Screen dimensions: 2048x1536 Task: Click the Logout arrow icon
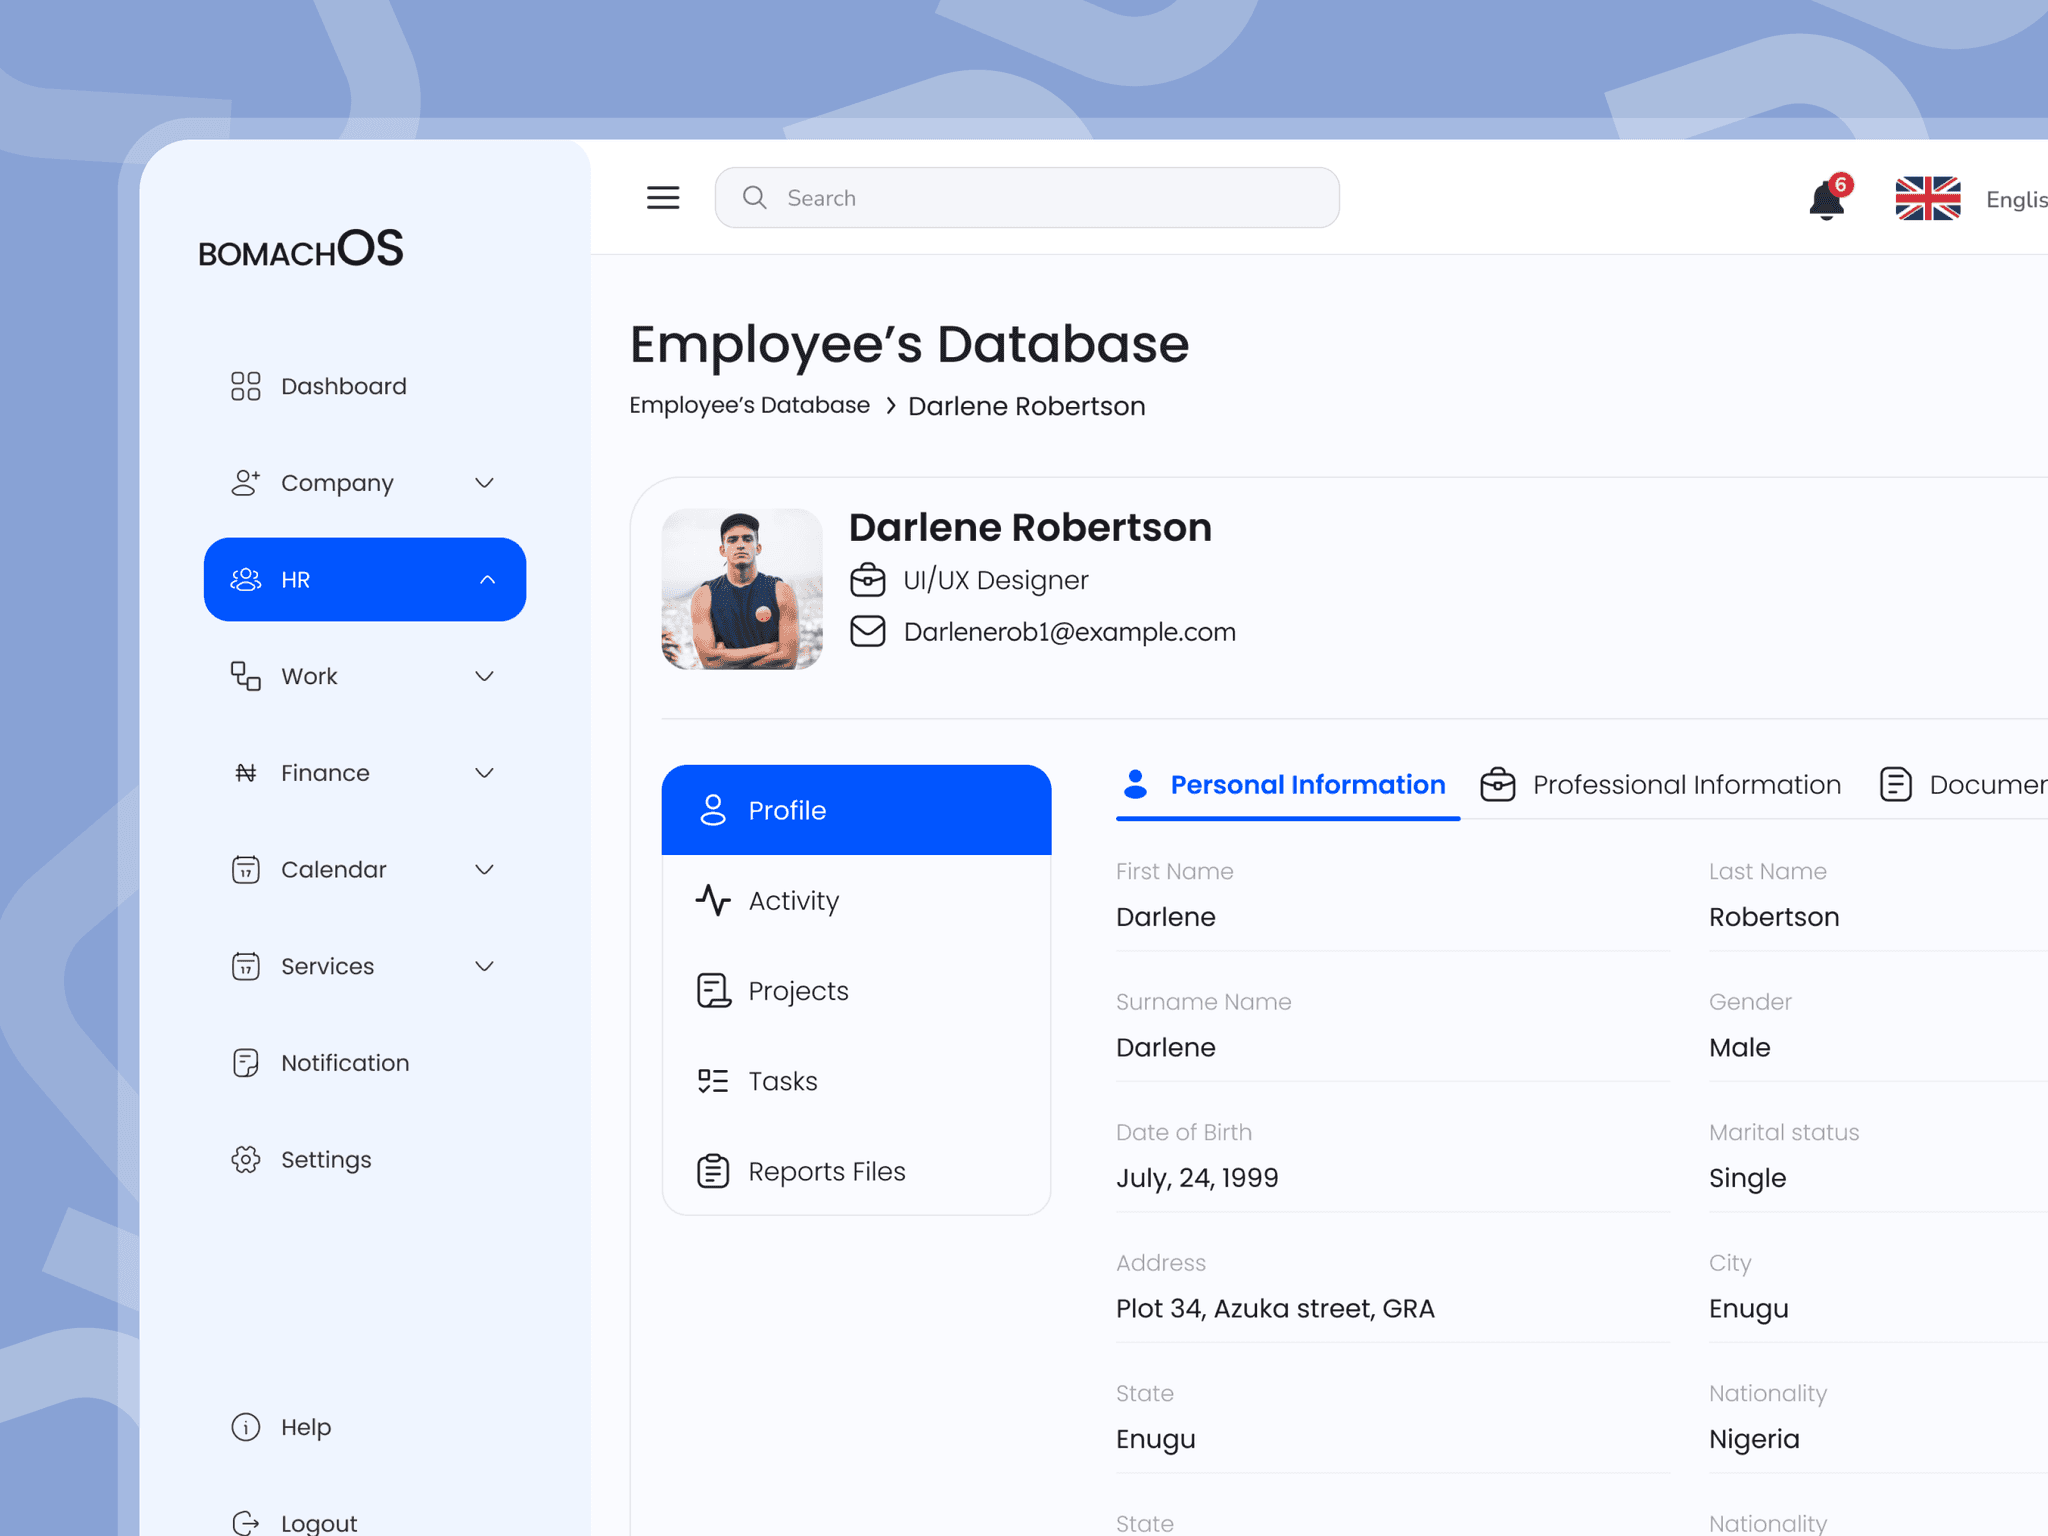245,1522
